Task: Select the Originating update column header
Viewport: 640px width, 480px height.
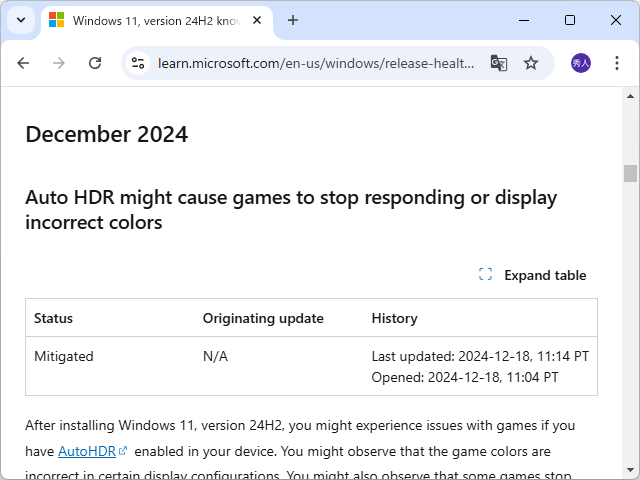Action: pos(263,318)
